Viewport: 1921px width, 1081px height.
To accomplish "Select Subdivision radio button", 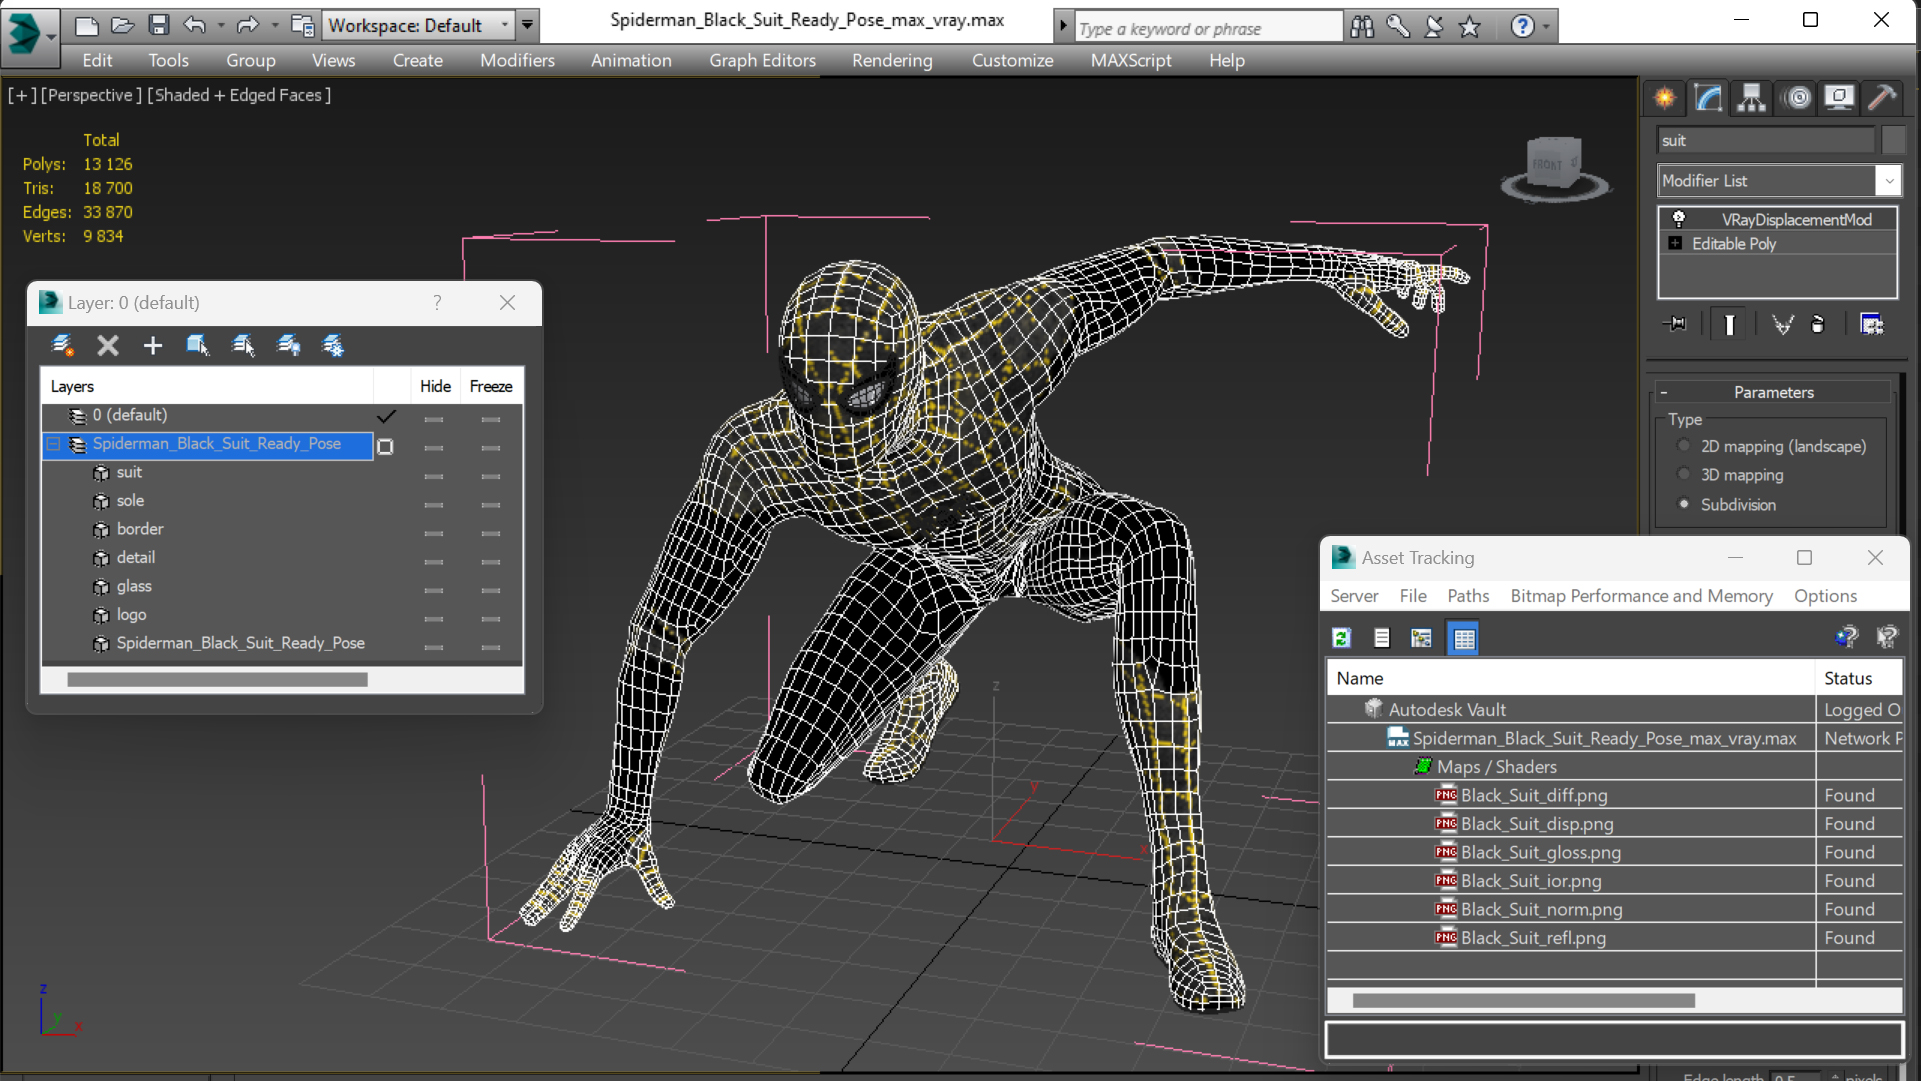I will 1684,504.
